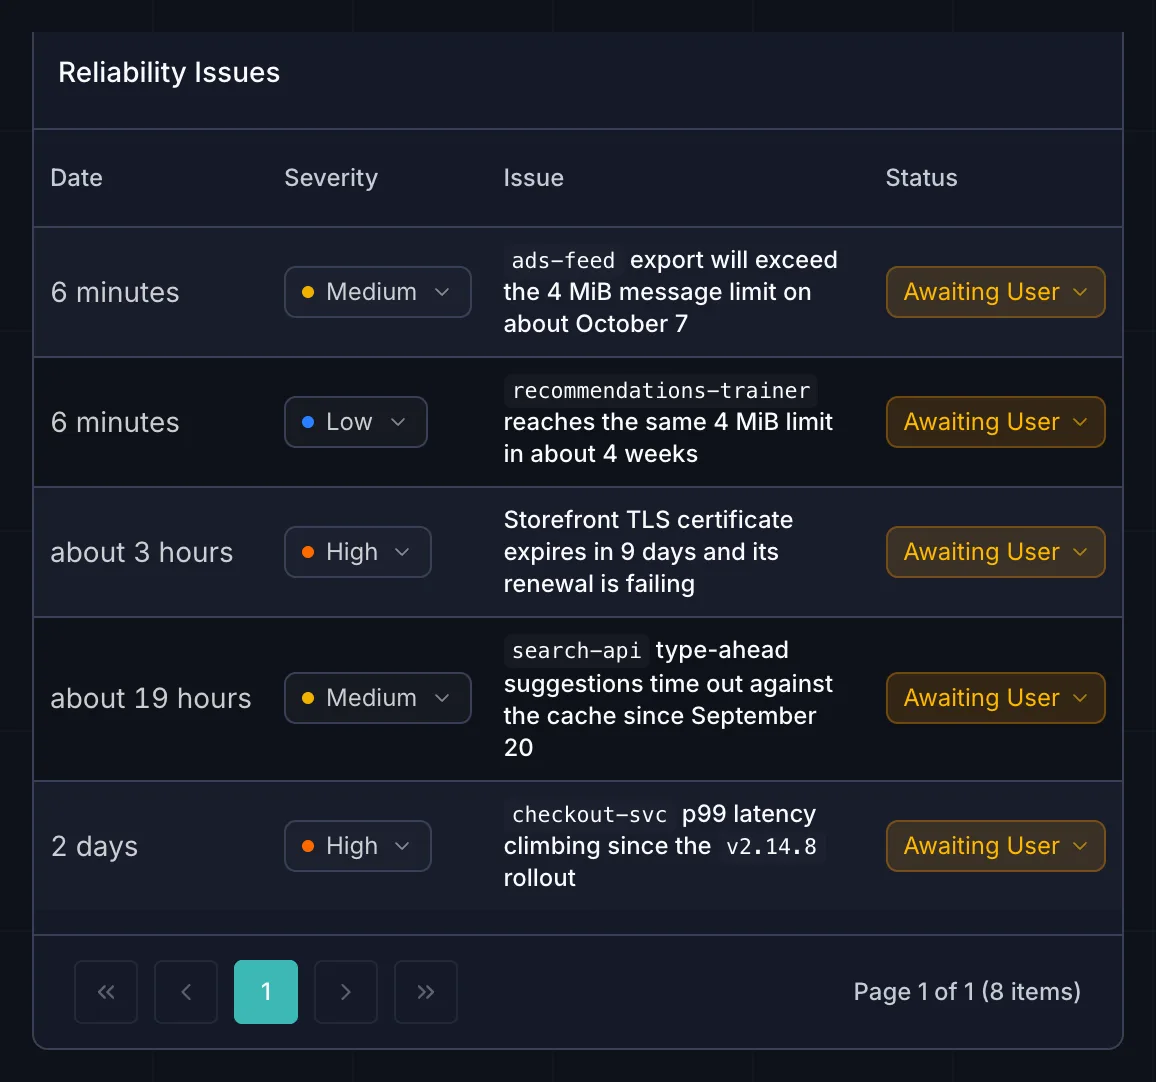Open Medium severity dropdown for ads-feed issue

[377, 292]
